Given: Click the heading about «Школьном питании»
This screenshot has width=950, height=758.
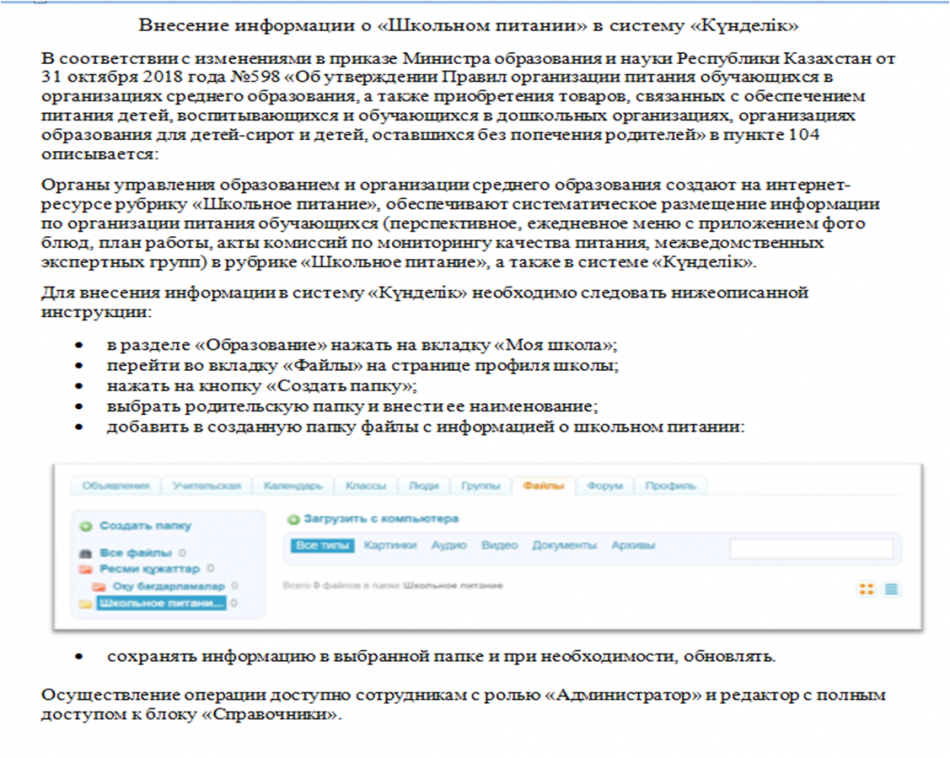Looking at the screenshot, I should click(x=468, y=25).
